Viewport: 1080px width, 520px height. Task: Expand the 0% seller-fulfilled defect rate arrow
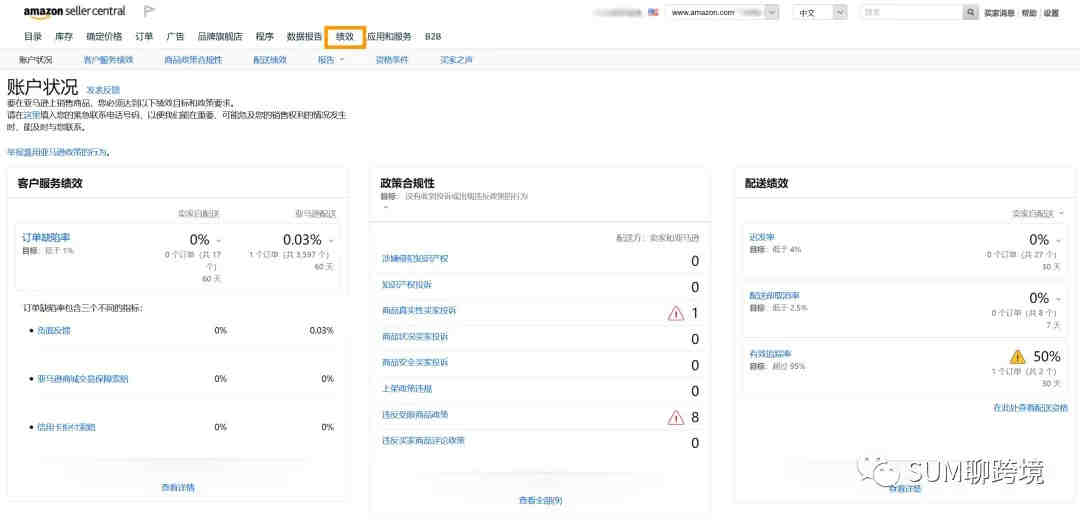tap(219, 240)
